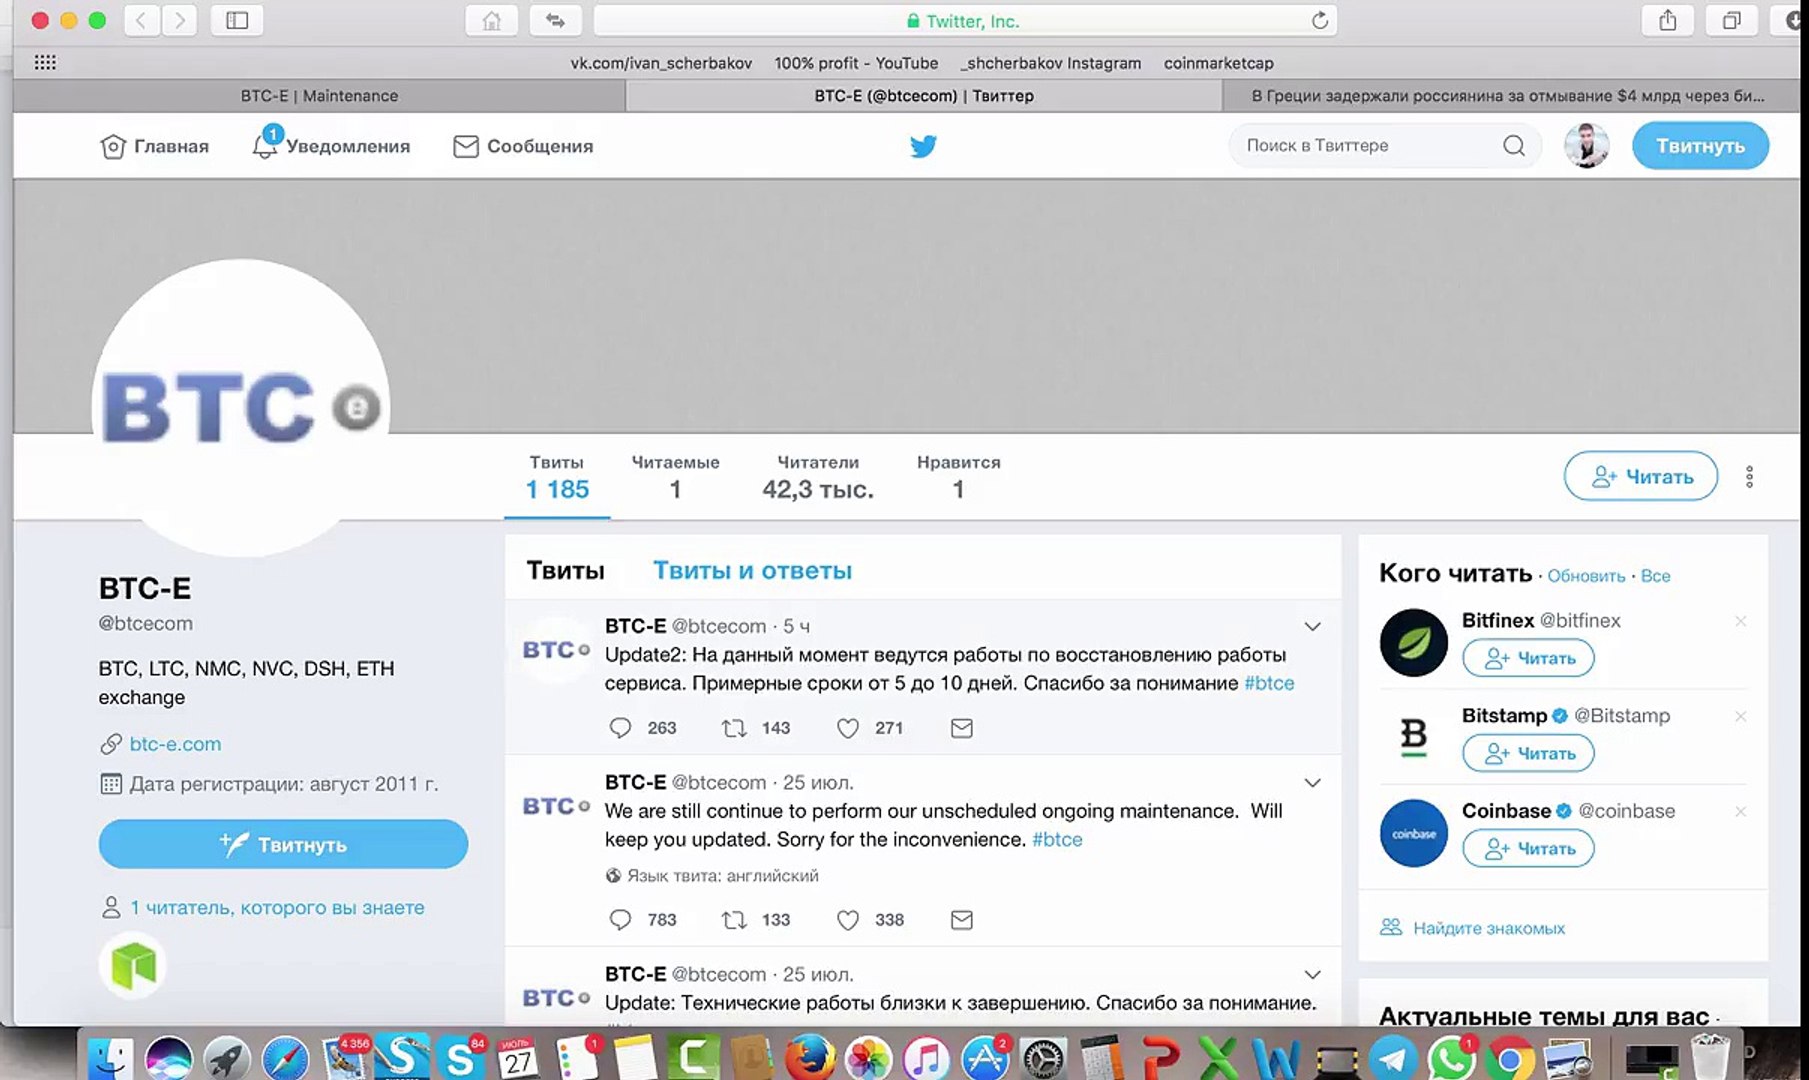Click the Safari address bar
The height and width of the screenshot is (1080, 1809).
tap(965, 21)
